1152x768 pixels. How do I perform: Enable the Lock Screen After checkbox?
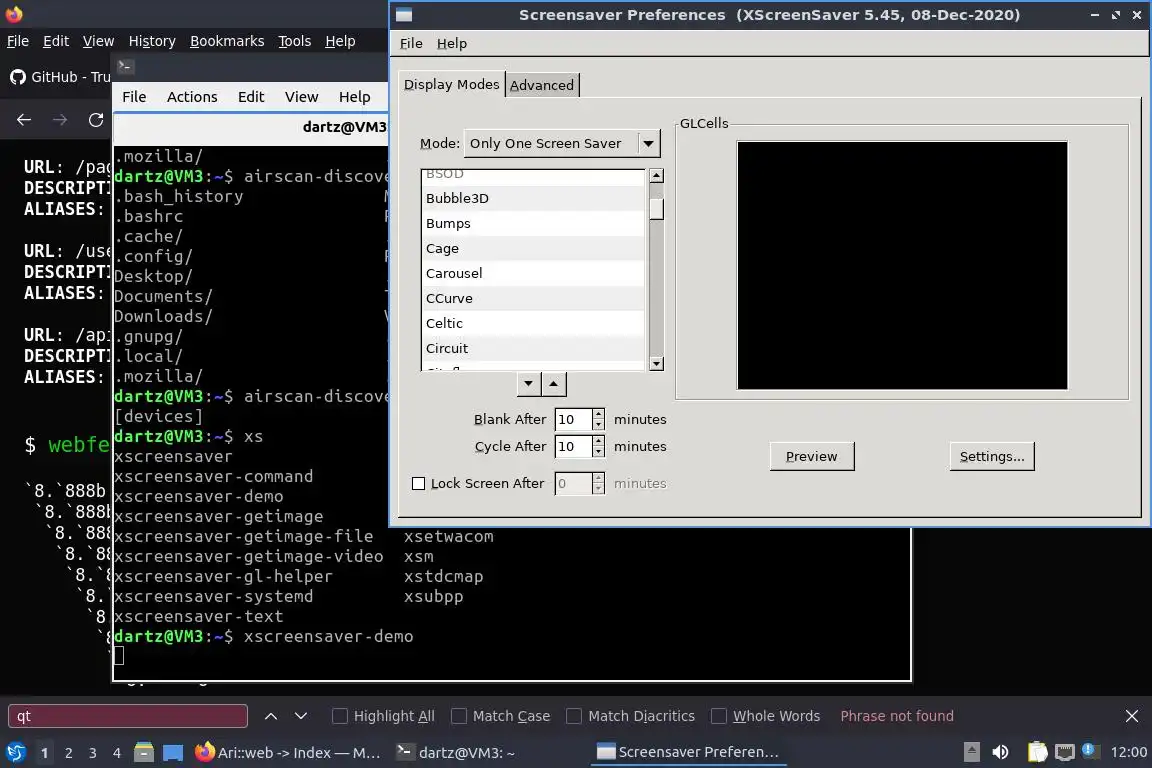point(419,484)
